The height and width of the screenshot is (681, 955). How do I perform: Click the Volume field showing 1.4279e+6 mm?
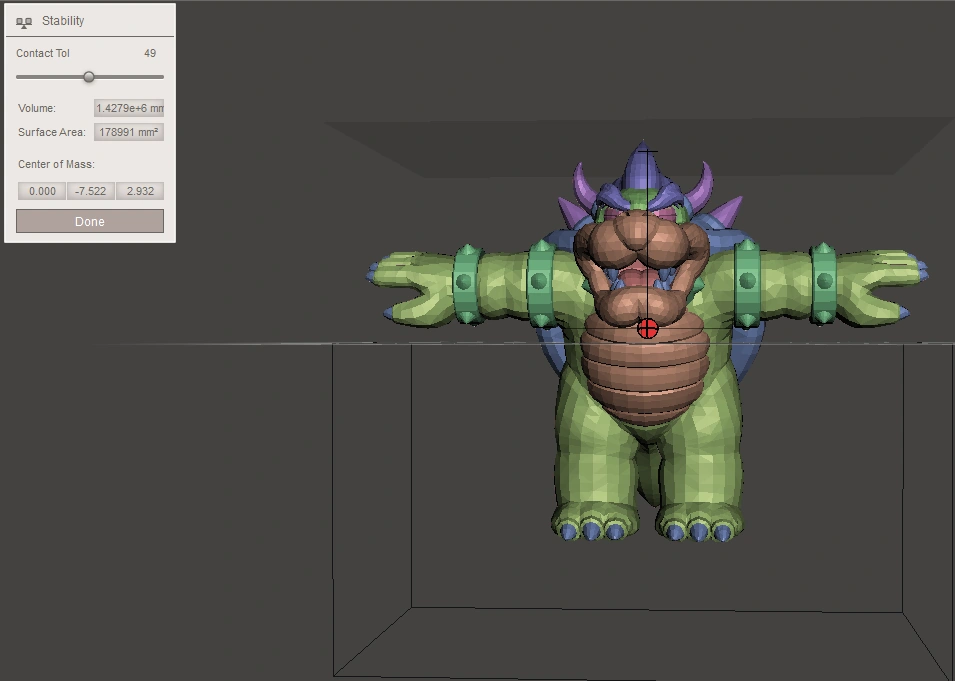point(128,107)
